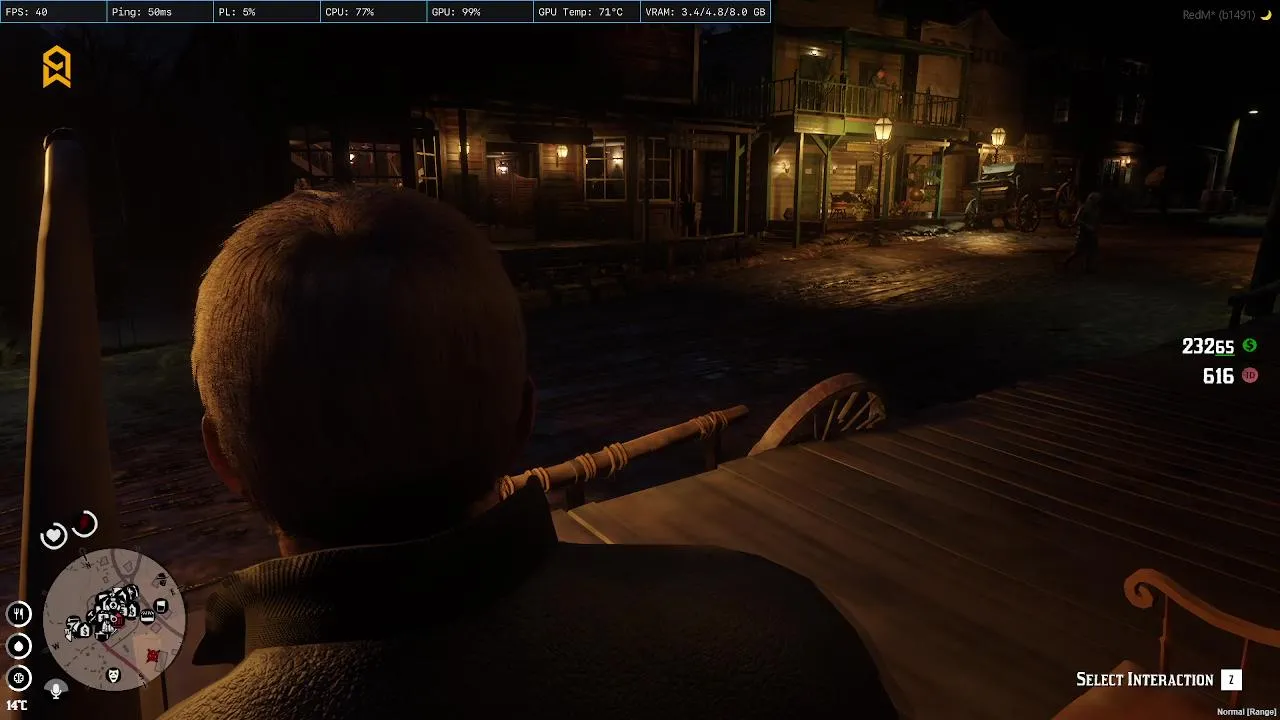The width and height of the screenshot is (1280, 720).
Task: Click the moon icon next to RedM
Action: tap(1266, 14)
